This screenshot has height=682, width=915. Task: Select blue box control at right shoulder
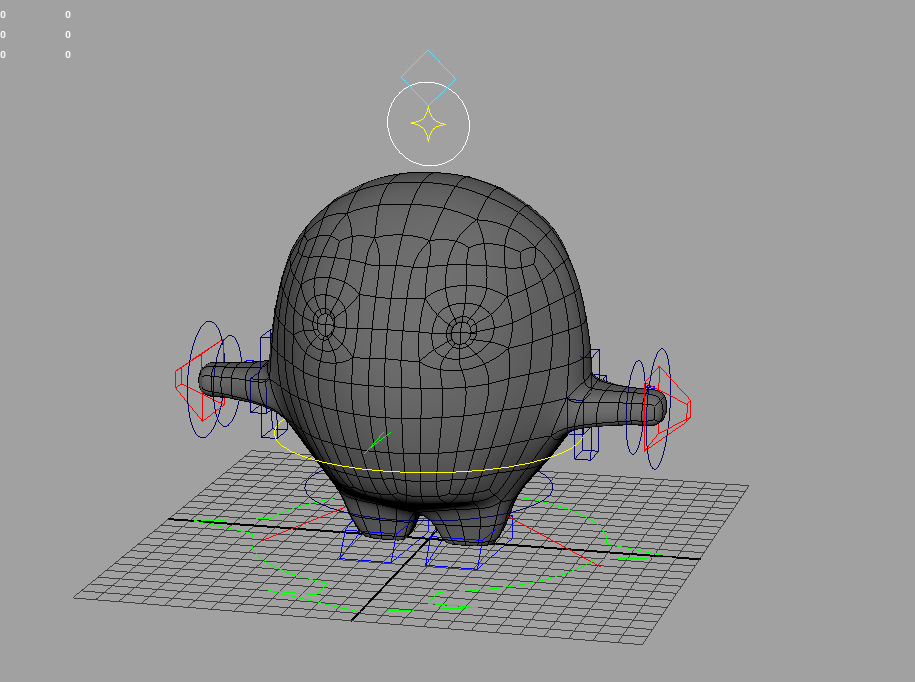point(596,358)
